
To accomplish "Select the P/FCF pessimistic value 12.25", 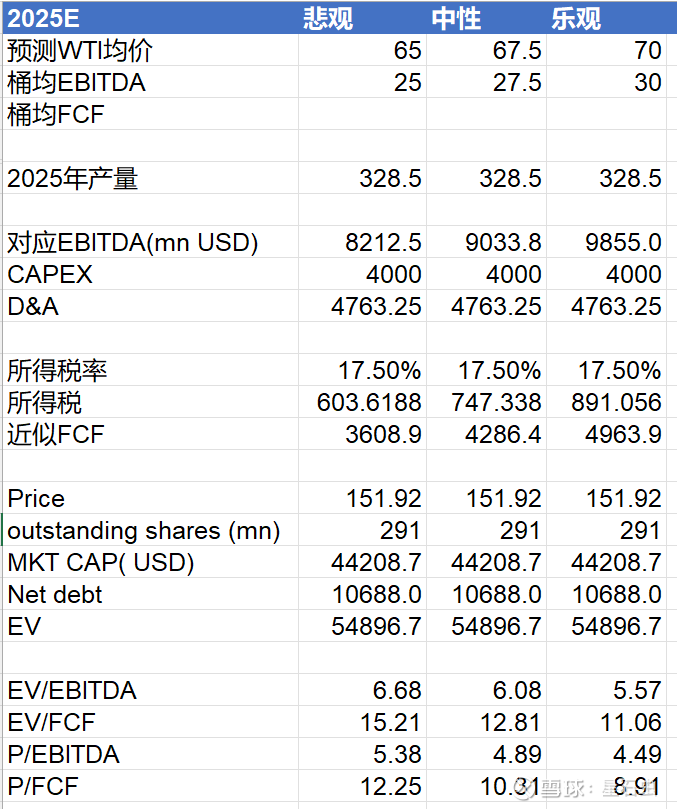I will [x=362, y=786].
